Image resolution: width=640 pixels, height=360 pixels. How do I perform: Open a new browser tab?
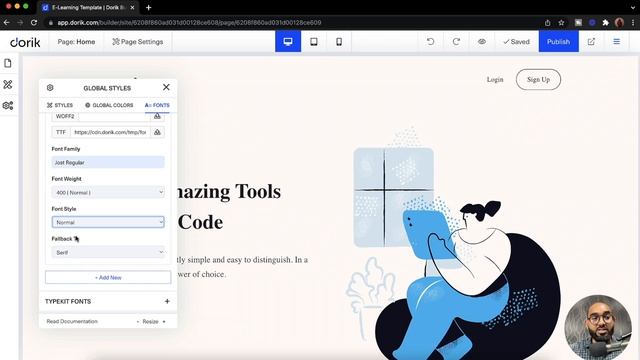point(149,7)
